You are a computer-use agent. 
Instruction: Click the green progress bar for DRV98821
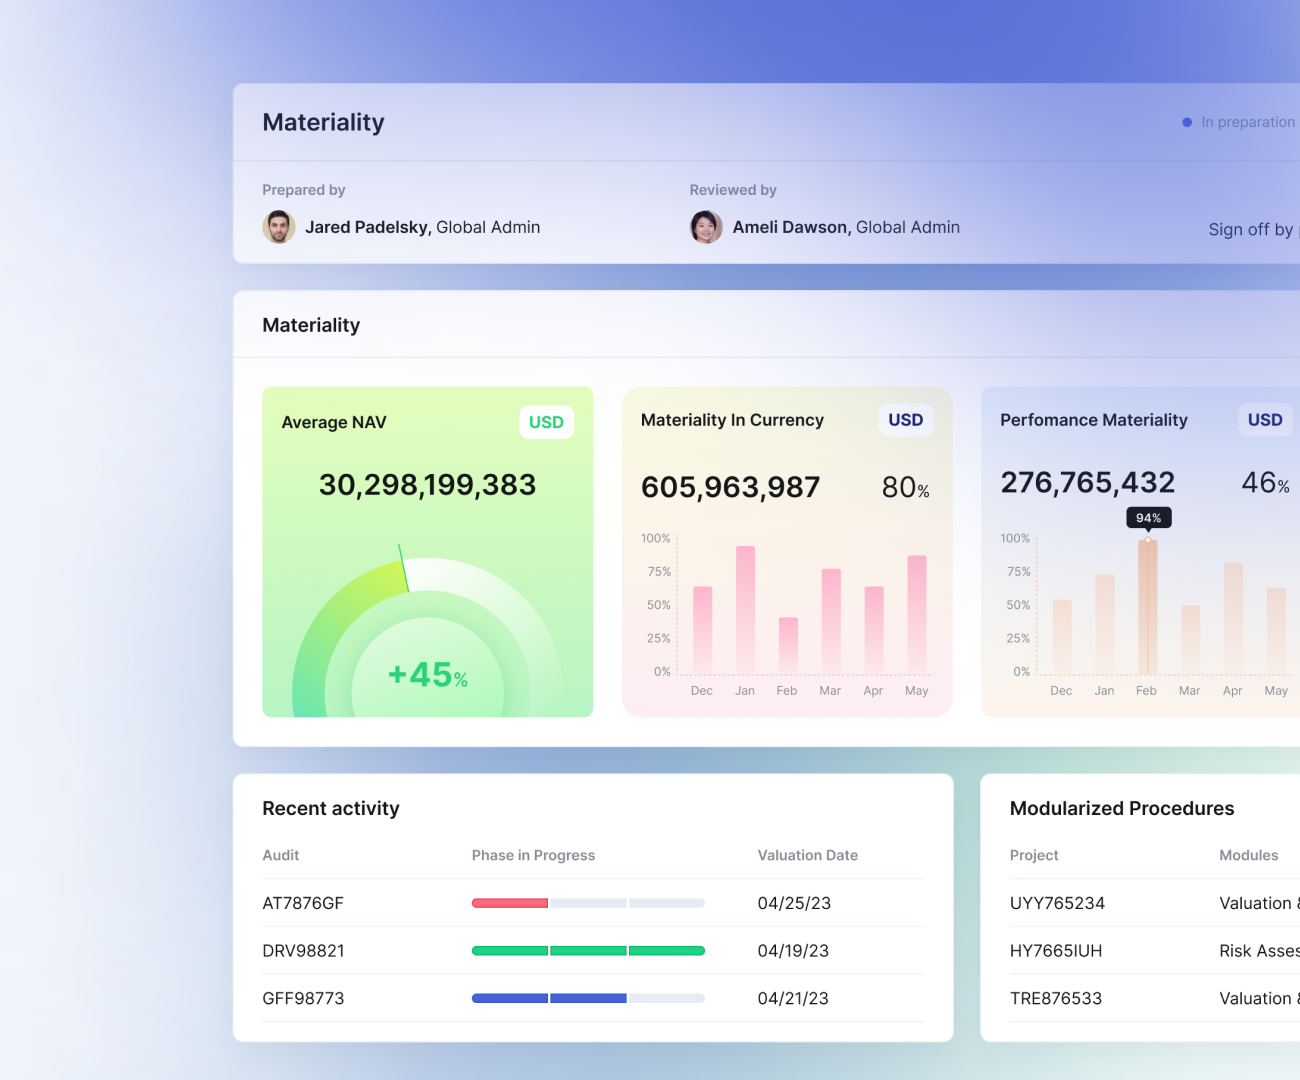[x=588, y=951]
